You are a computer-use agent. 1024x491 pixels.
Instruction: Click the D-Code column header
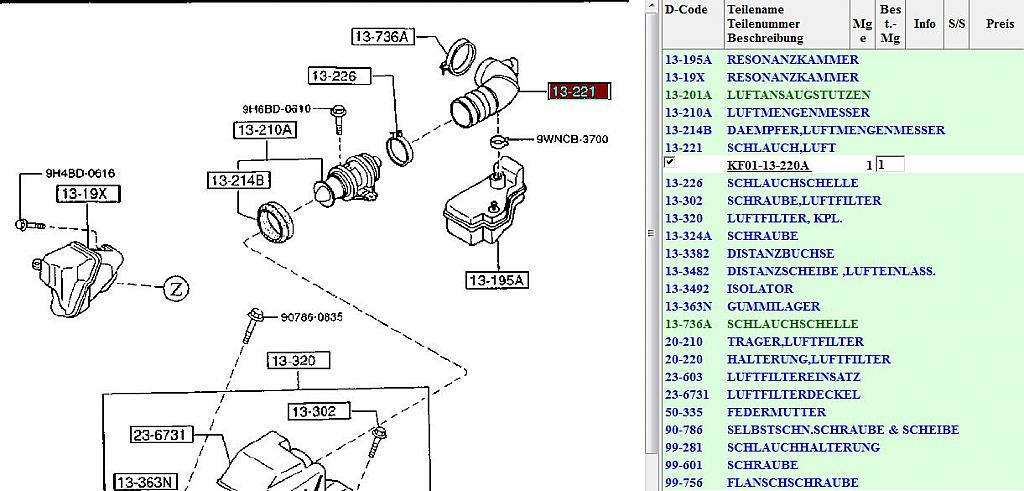point(686,10)
